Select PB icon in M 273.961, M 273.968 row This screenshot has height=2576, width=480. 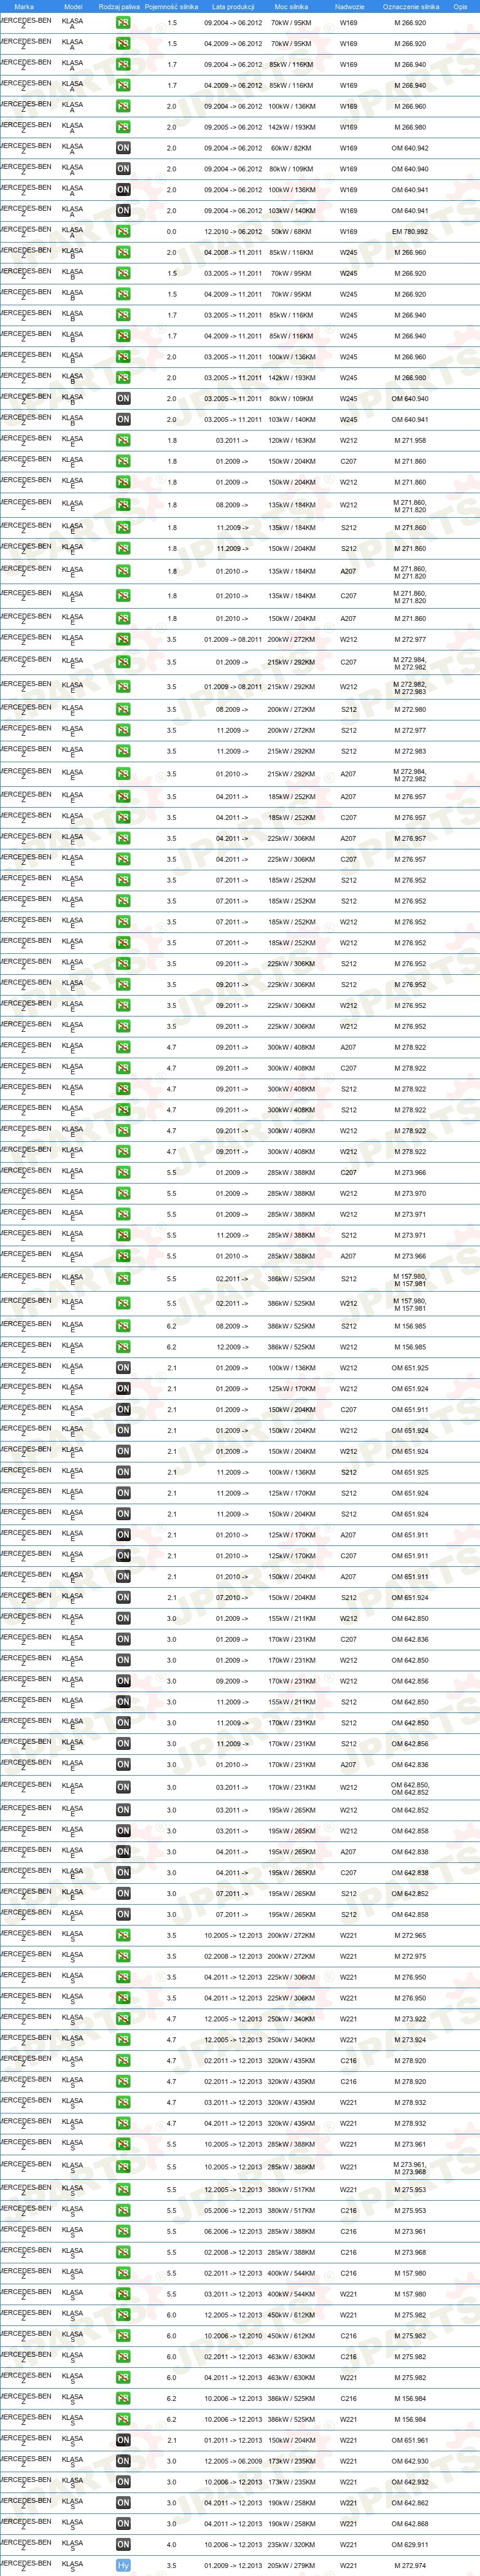pyautogui.click(x=123, y=2167)
